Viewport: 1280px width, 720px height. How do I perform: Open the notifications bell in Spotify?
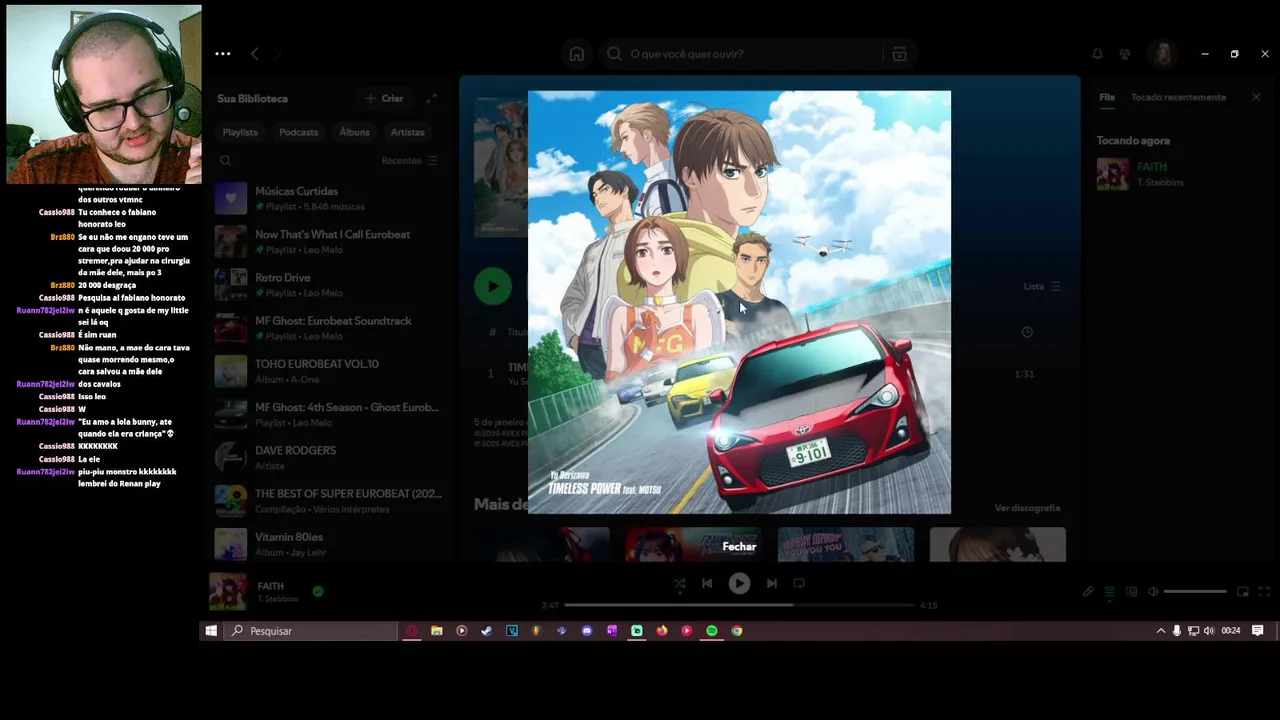pos(1097,54)
